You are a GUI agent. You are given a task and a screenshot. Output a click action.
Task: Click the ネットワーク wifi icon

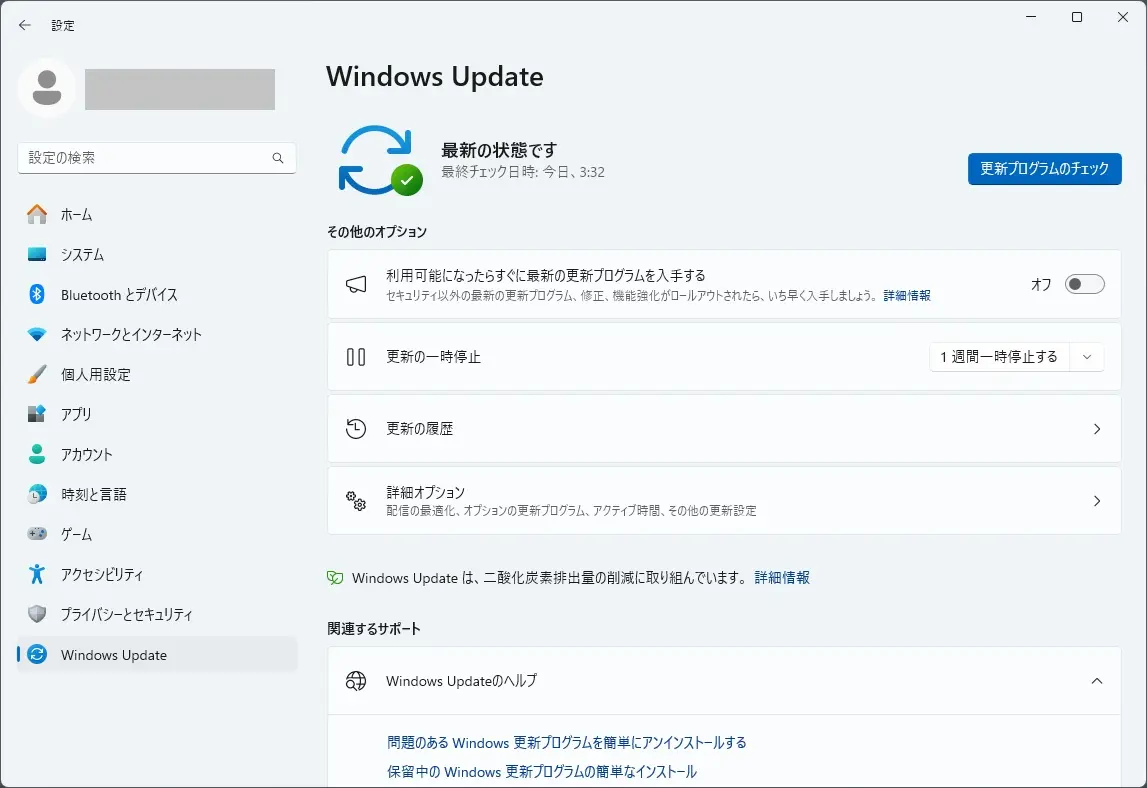(x=37, y=334)
